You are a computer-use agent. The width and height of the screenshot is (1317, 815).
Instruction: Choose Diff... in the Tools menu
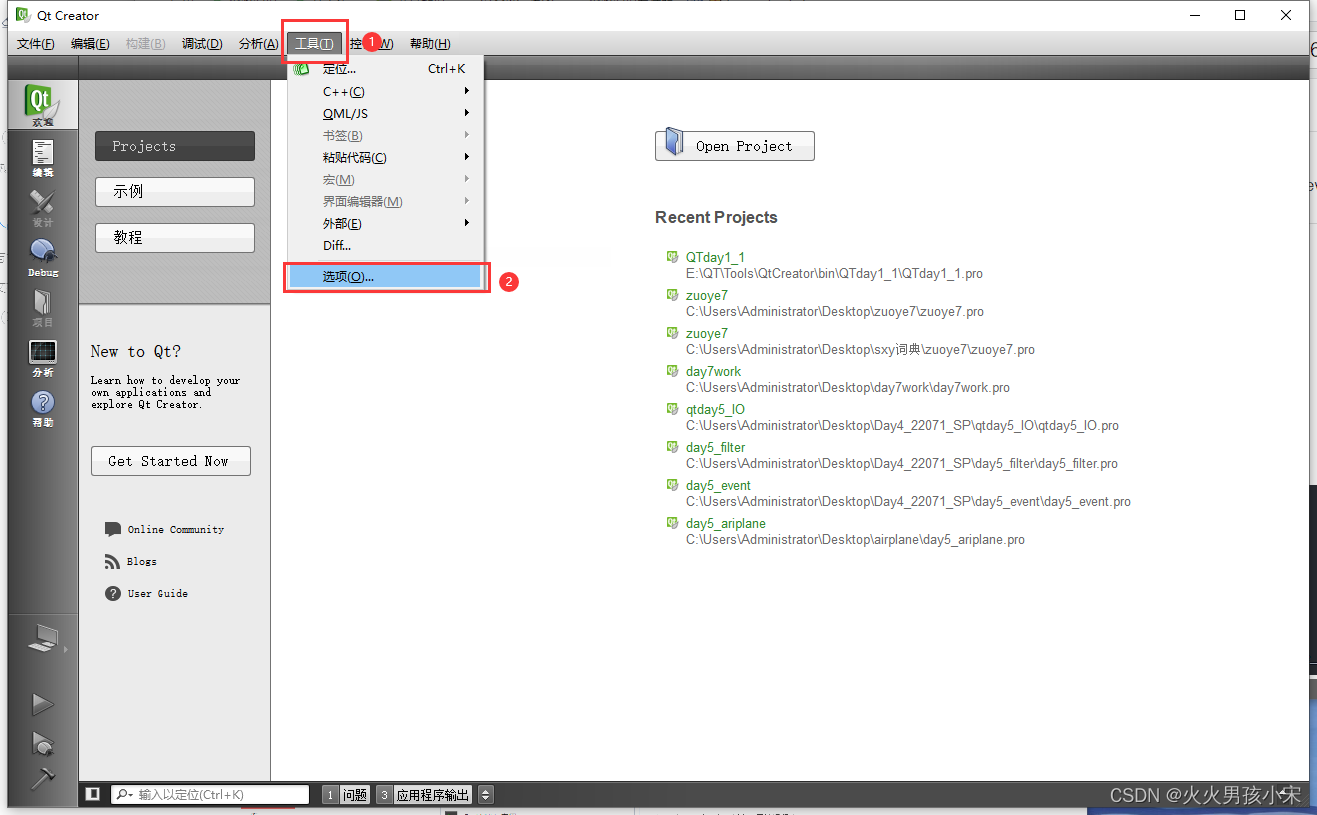tap(386, 245)
